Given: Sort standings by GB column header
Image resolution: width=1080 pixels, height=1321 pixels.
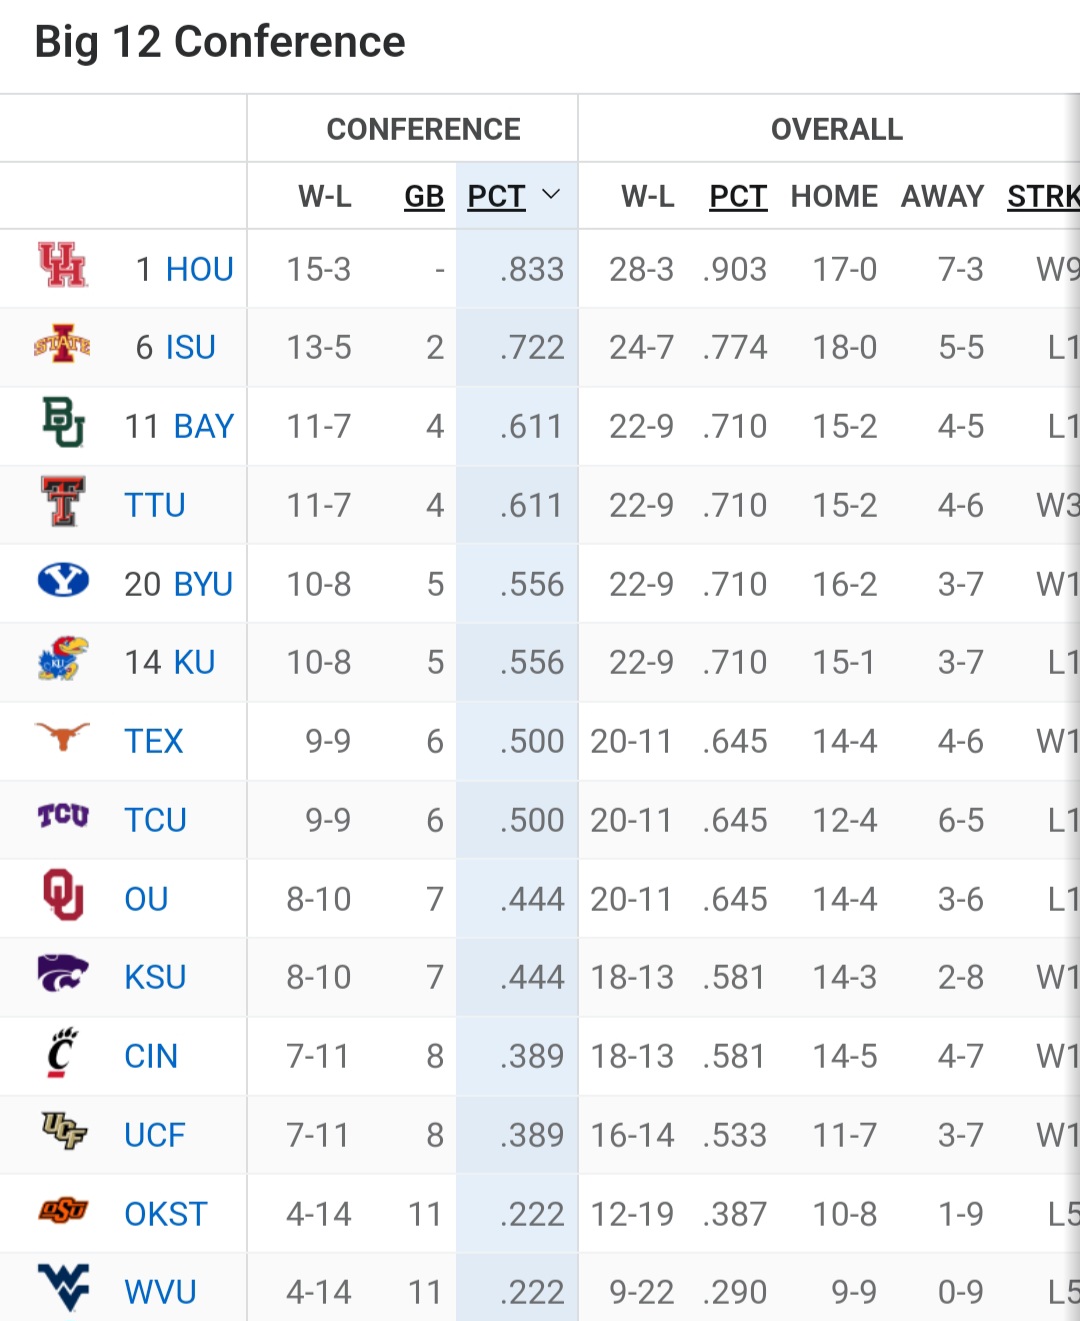Looking at the screenshot, I should pos(424,197).
